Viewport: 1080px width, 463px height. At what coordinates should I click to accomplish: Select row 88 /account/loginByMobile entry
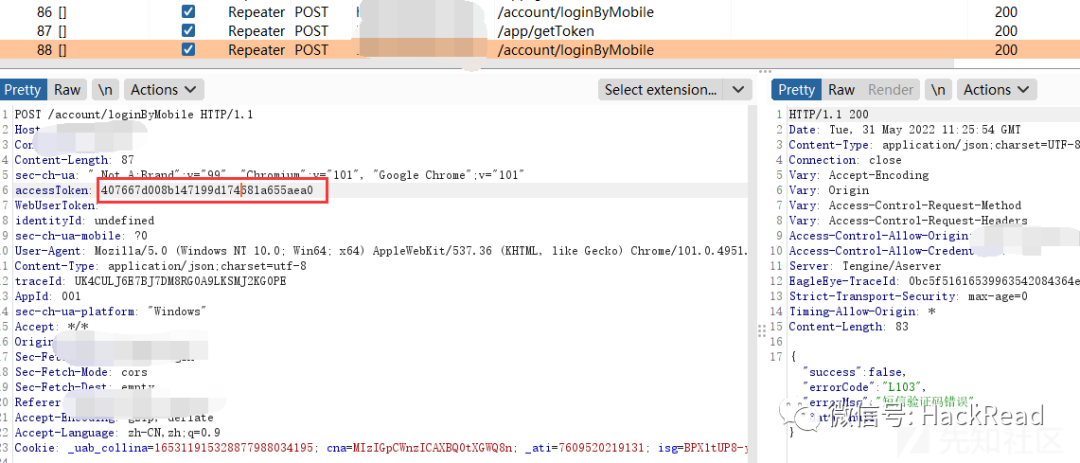pyautogui.click(x=575, y=50)
